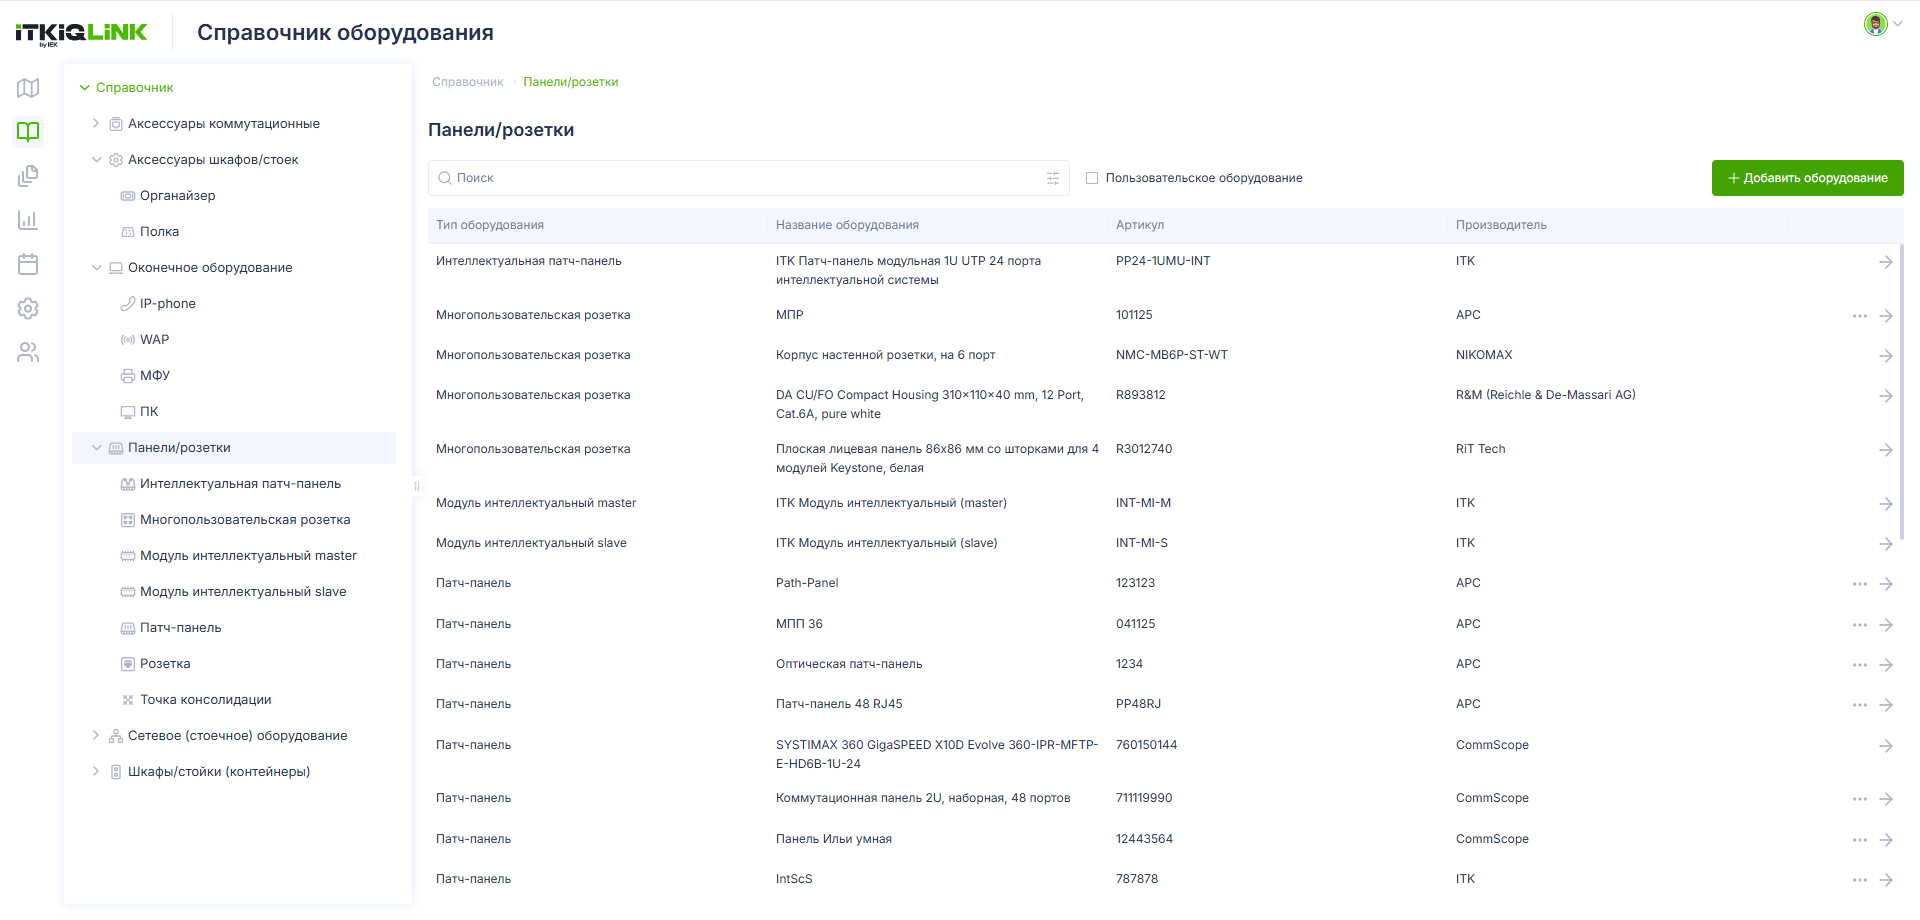Open more options for МПП 36 row
This screenshot has width=1920, height=920.
point(1859,625)
